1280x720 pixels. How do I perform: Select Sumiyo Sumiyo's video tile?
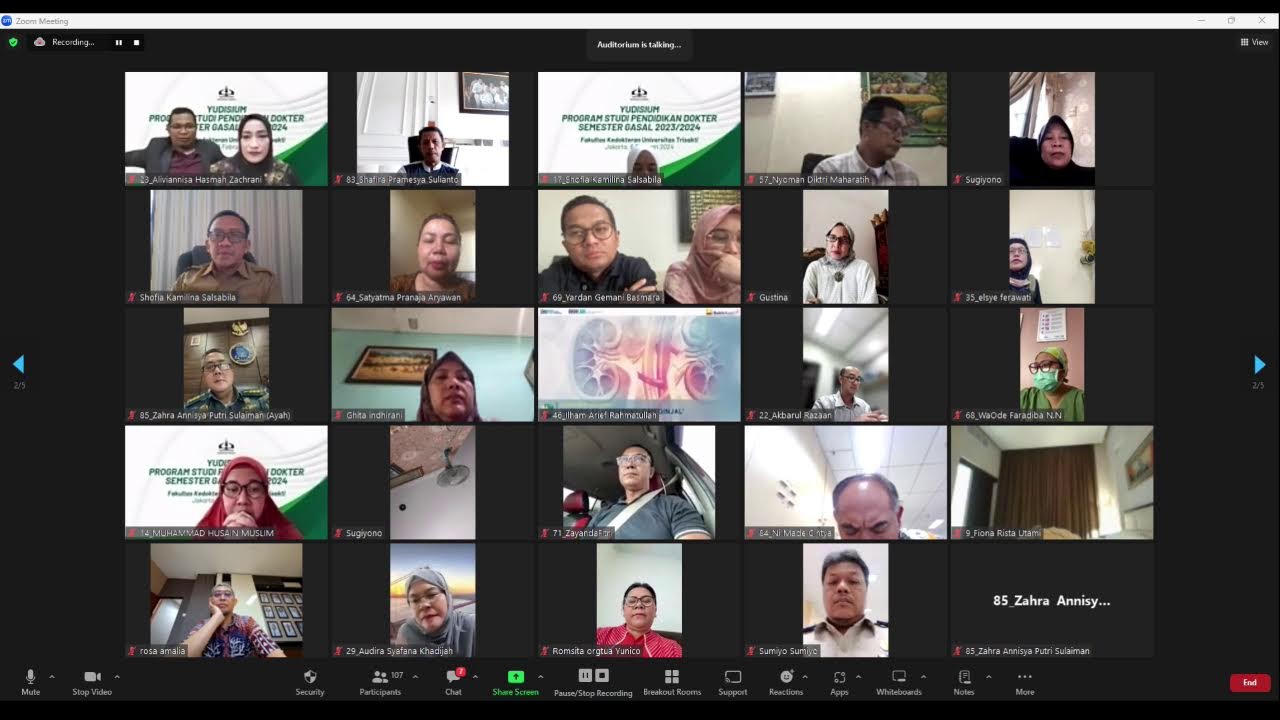click(846, 601)
